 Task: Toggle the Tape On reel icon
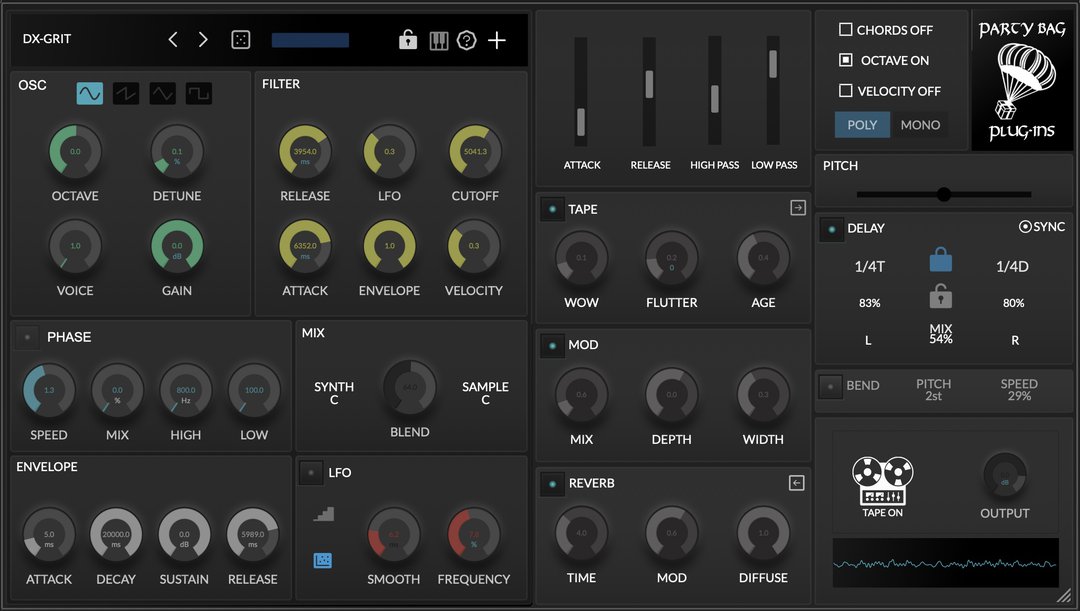(882, 482)
